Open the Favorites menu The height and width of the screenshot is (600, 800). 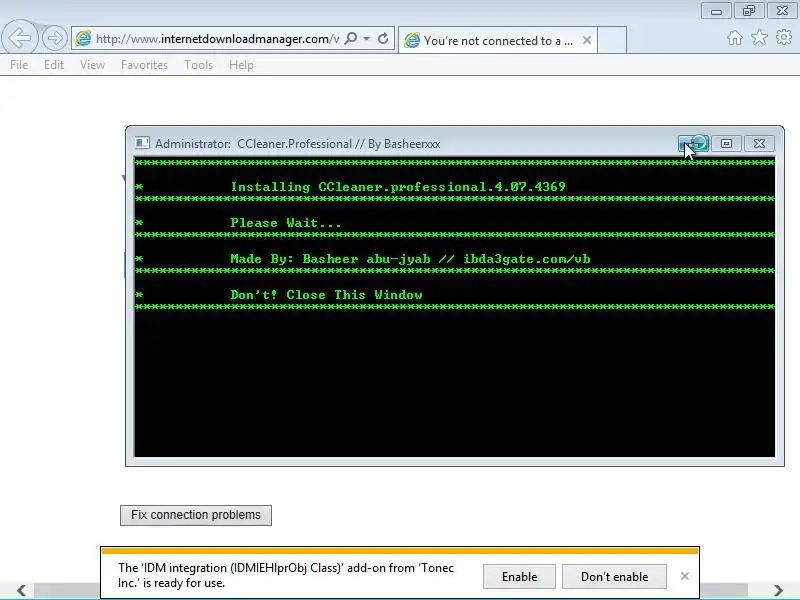tap(144, 65)
